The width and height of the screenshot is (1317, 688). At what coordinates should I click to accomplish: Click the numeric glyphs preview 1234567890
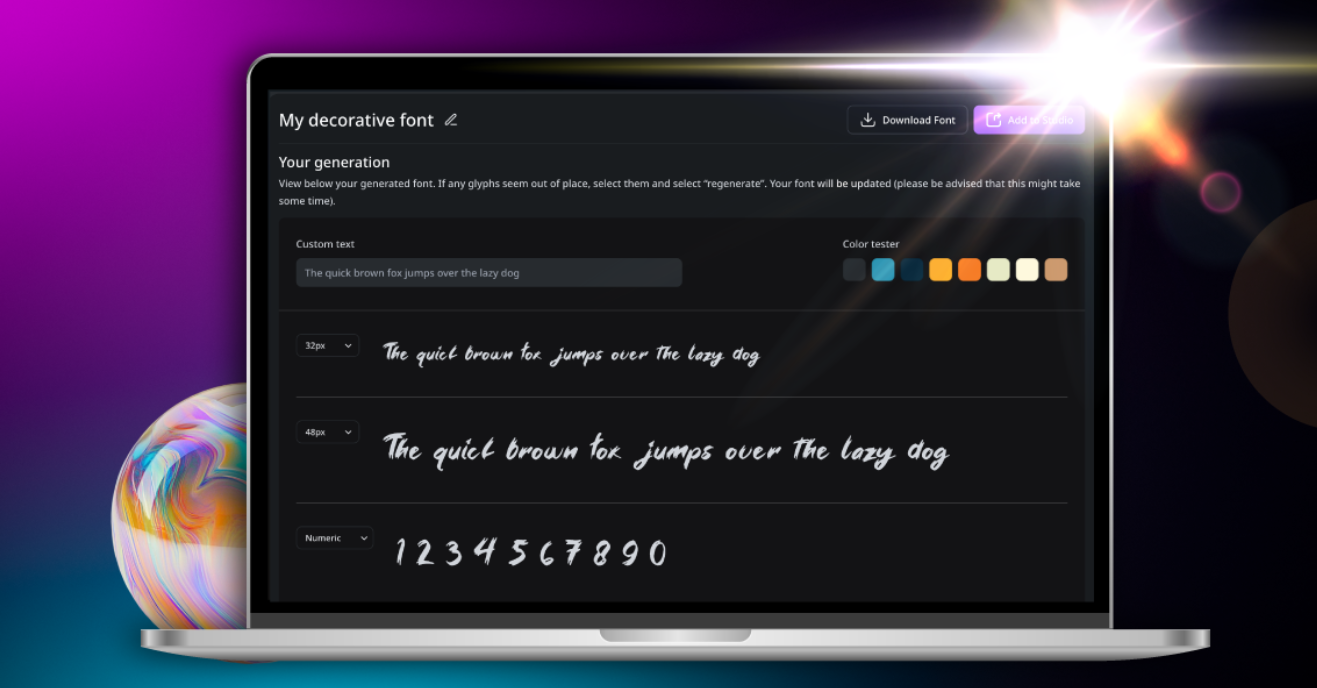point(531,553)
